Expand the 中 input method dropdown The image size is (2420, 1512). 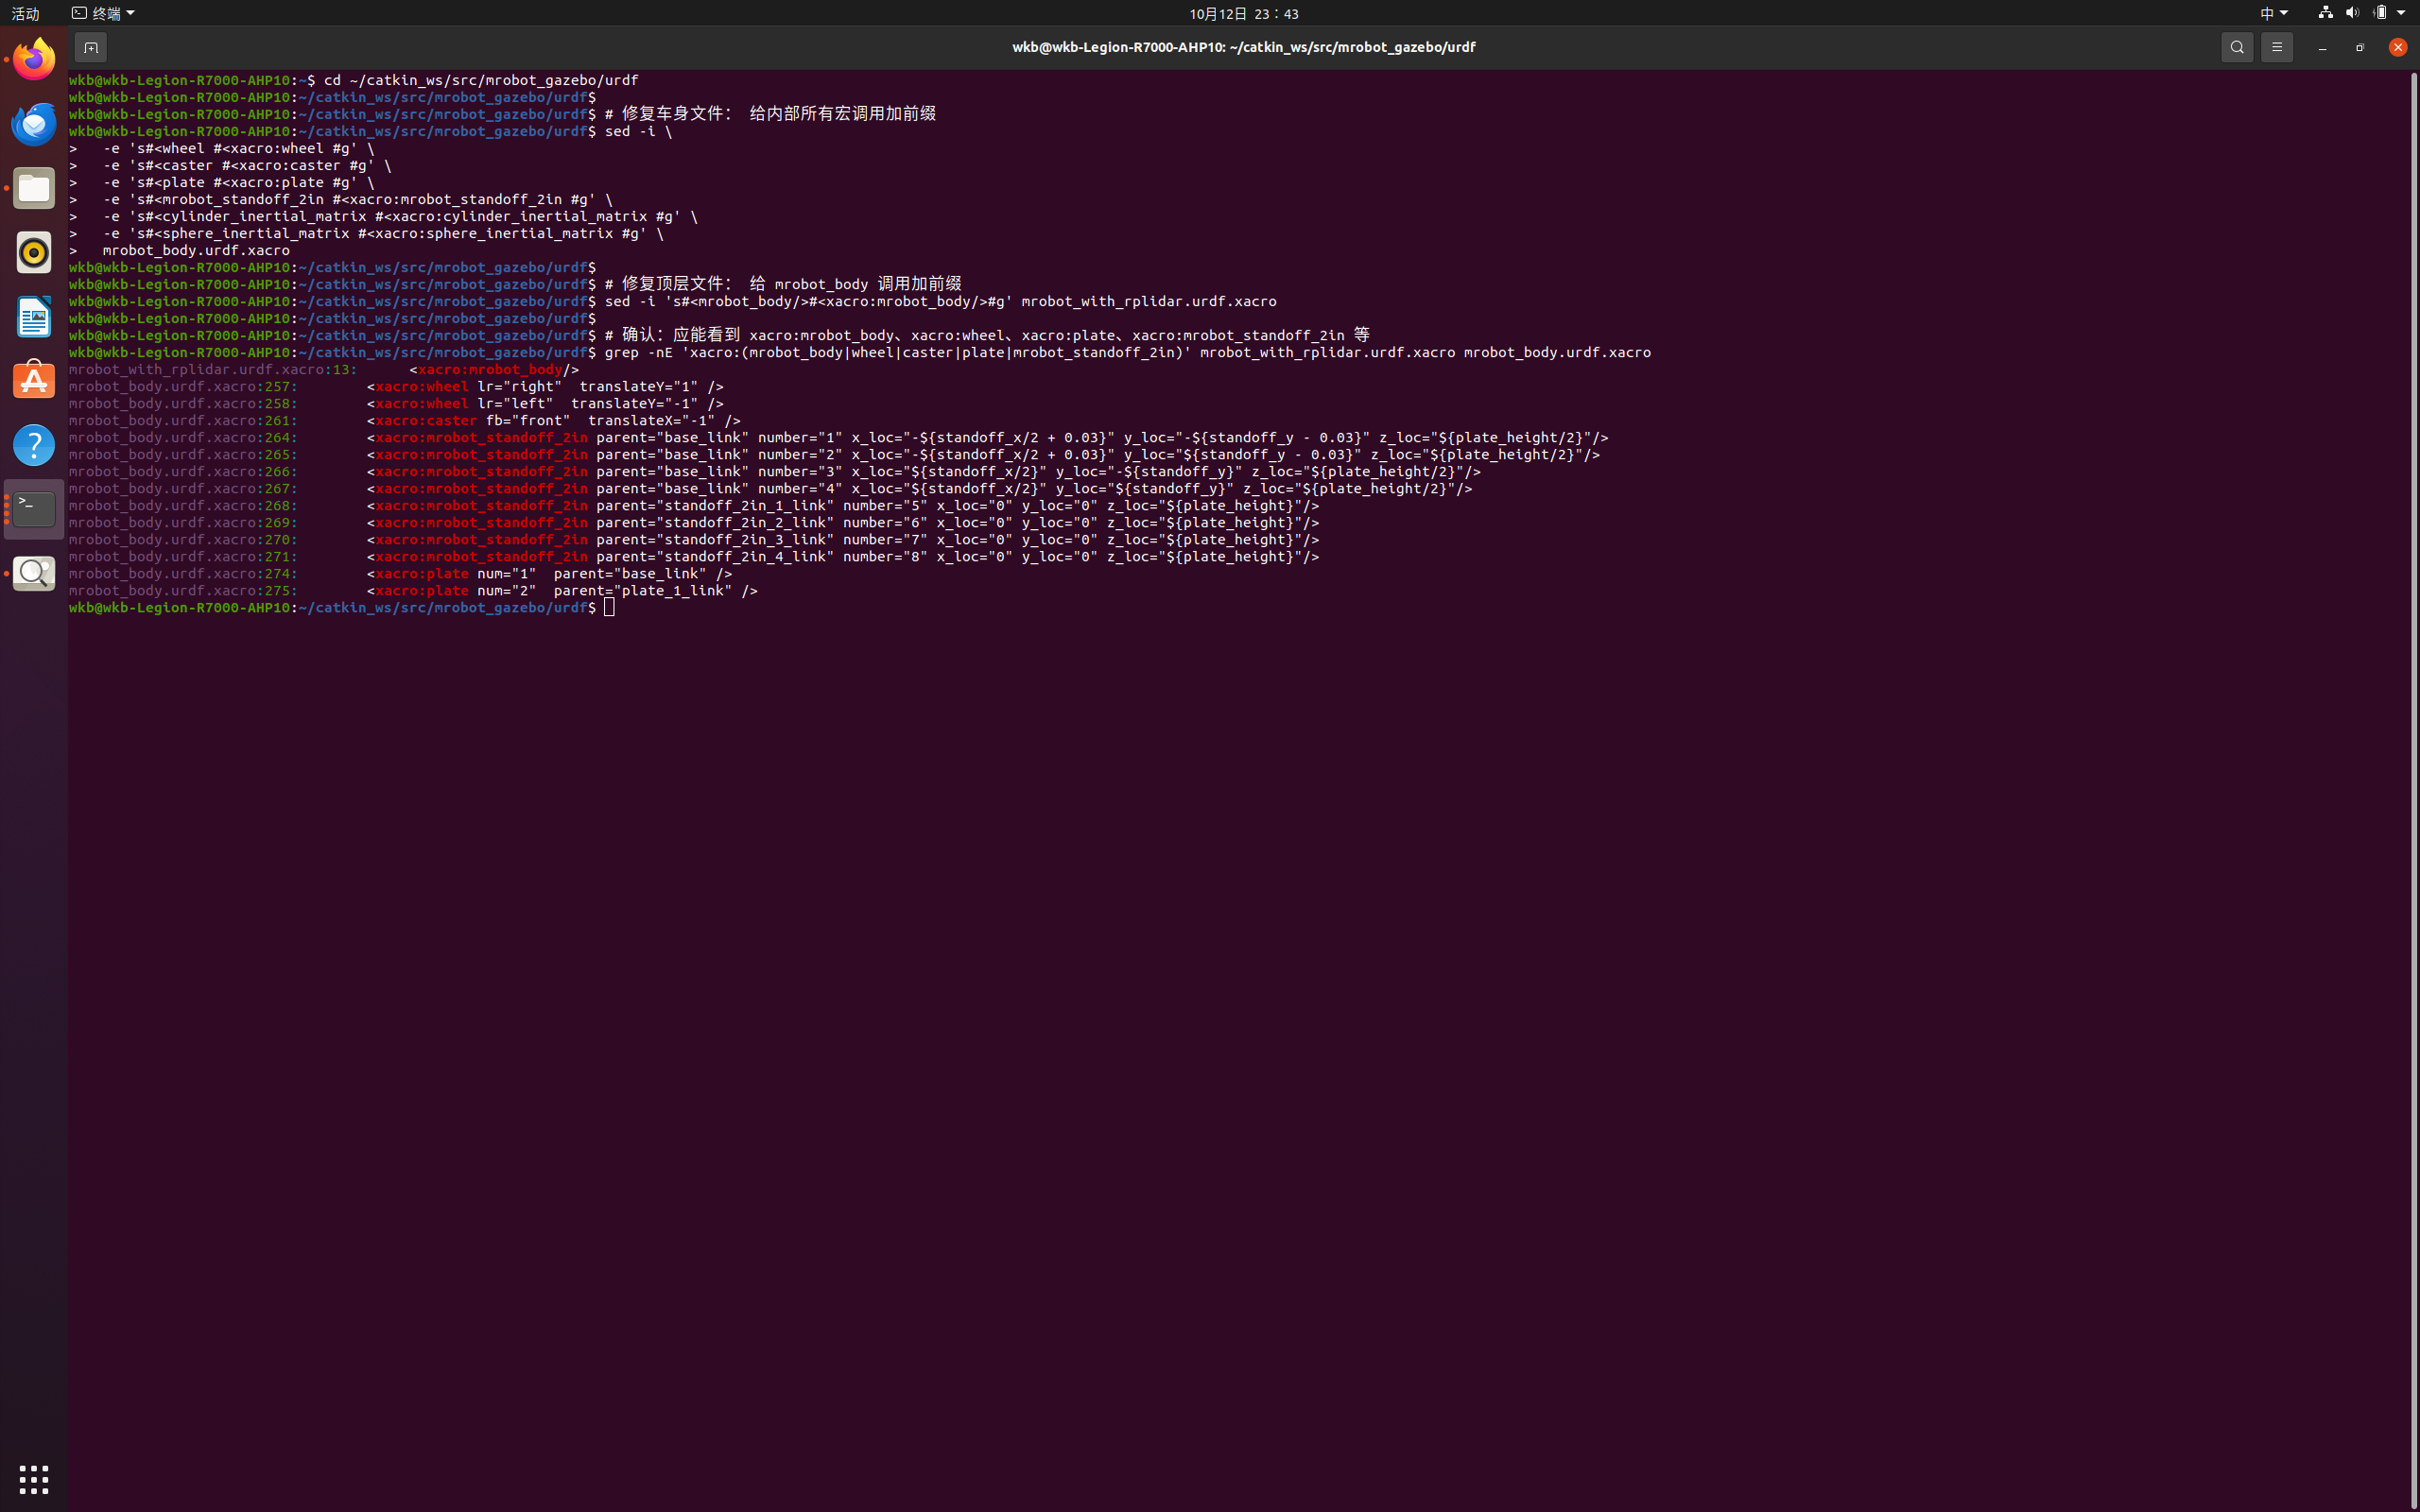[x=2274, y=13]
